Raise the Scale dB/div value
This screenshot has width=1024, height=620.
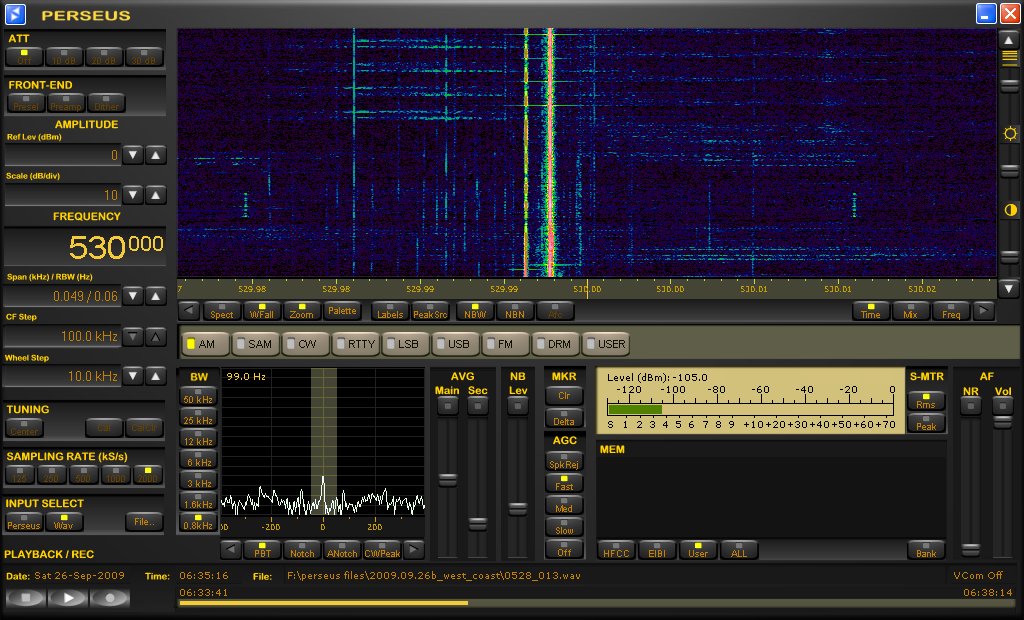pyautogui.click(x=155, y=195)
